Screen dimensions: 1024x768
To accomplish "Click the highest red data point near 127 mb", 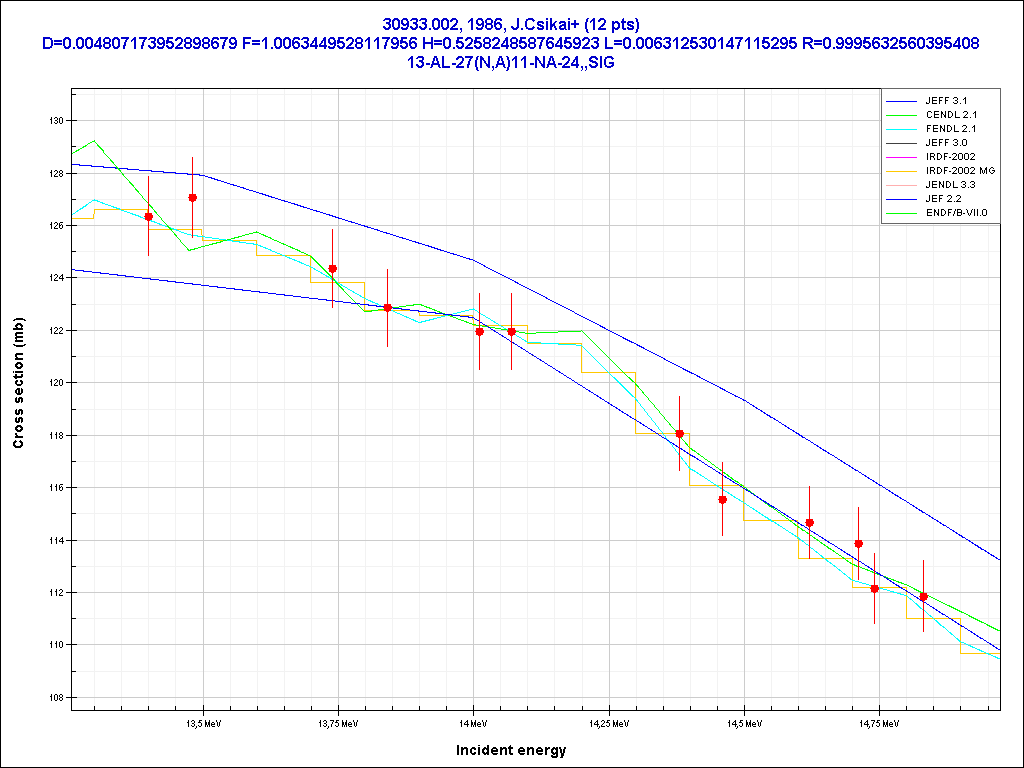I will coord(193,198).
